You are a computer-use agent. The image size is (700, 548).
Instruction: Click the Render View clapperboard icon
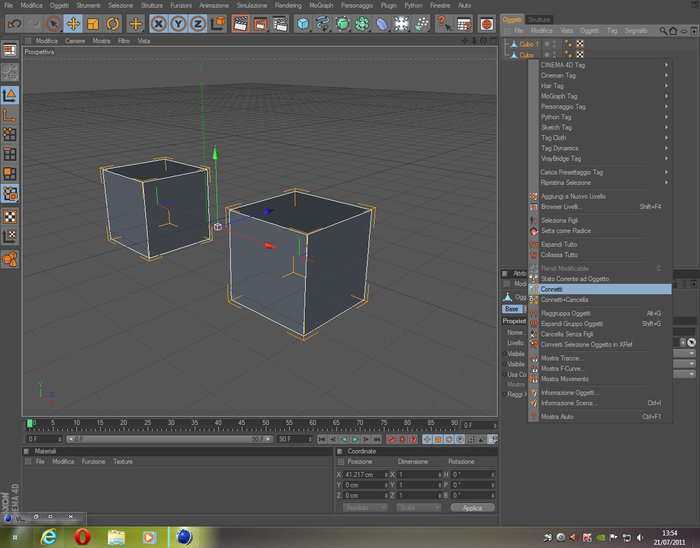(x=240, y=23)
